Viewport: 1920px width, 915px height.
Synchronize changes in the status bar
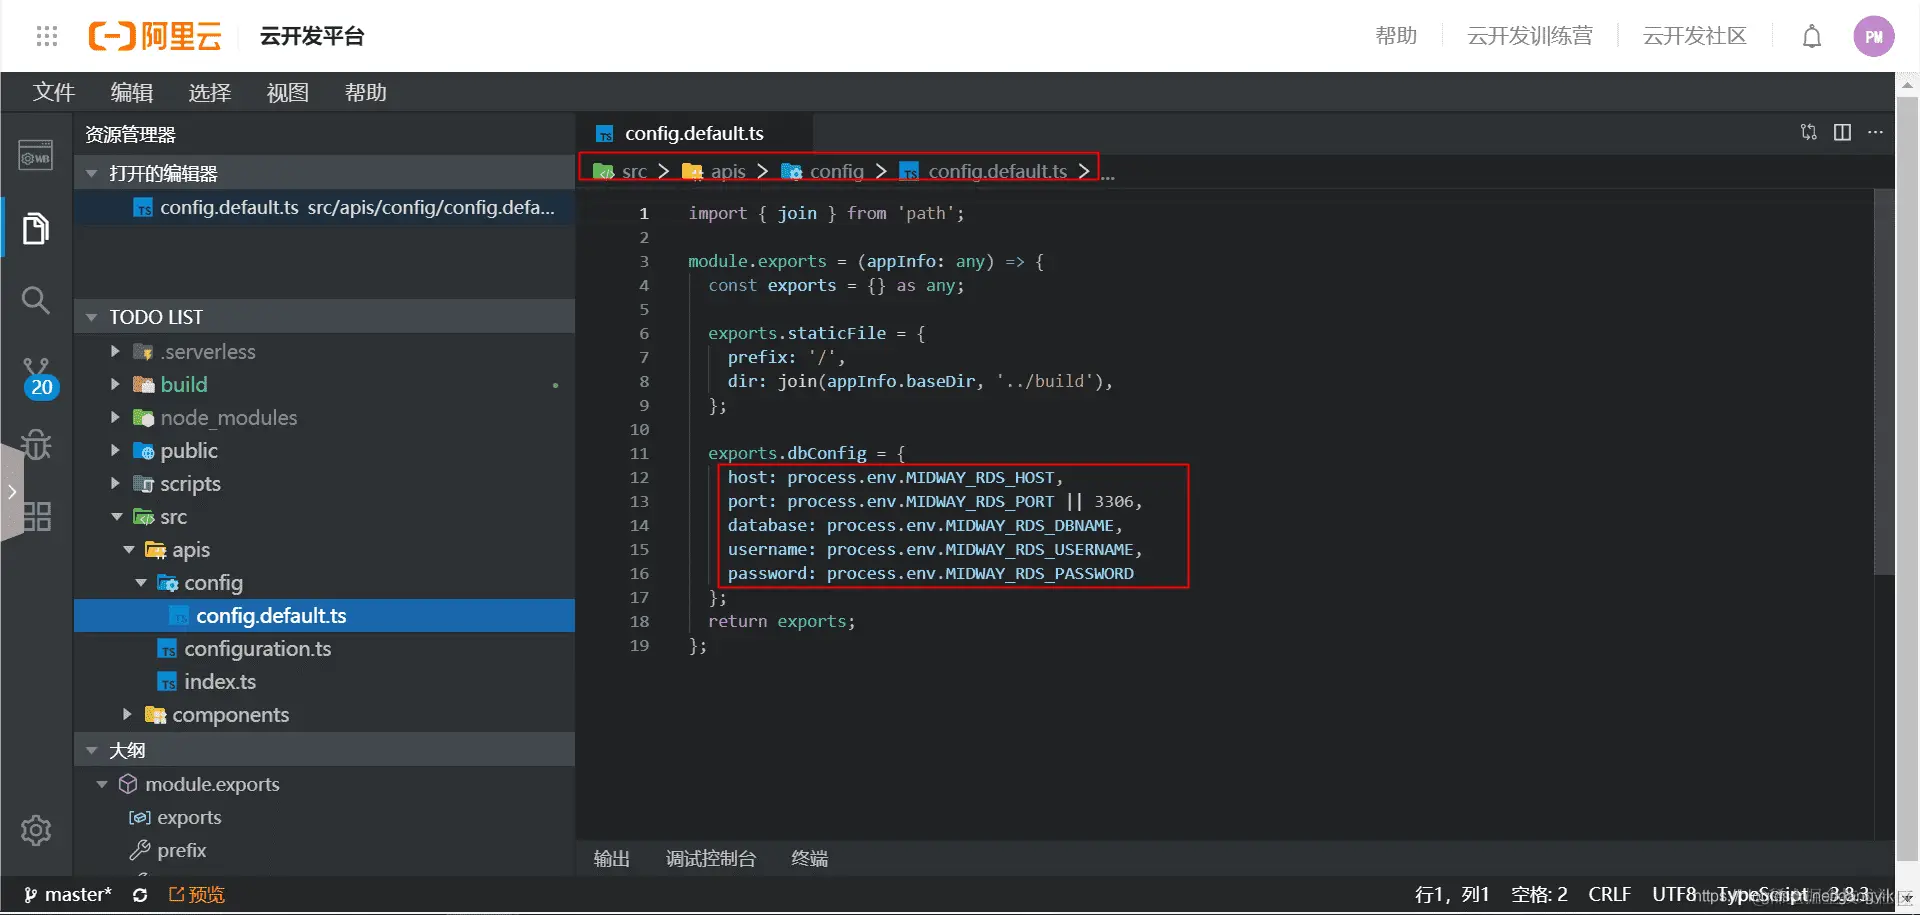point(140,895)
